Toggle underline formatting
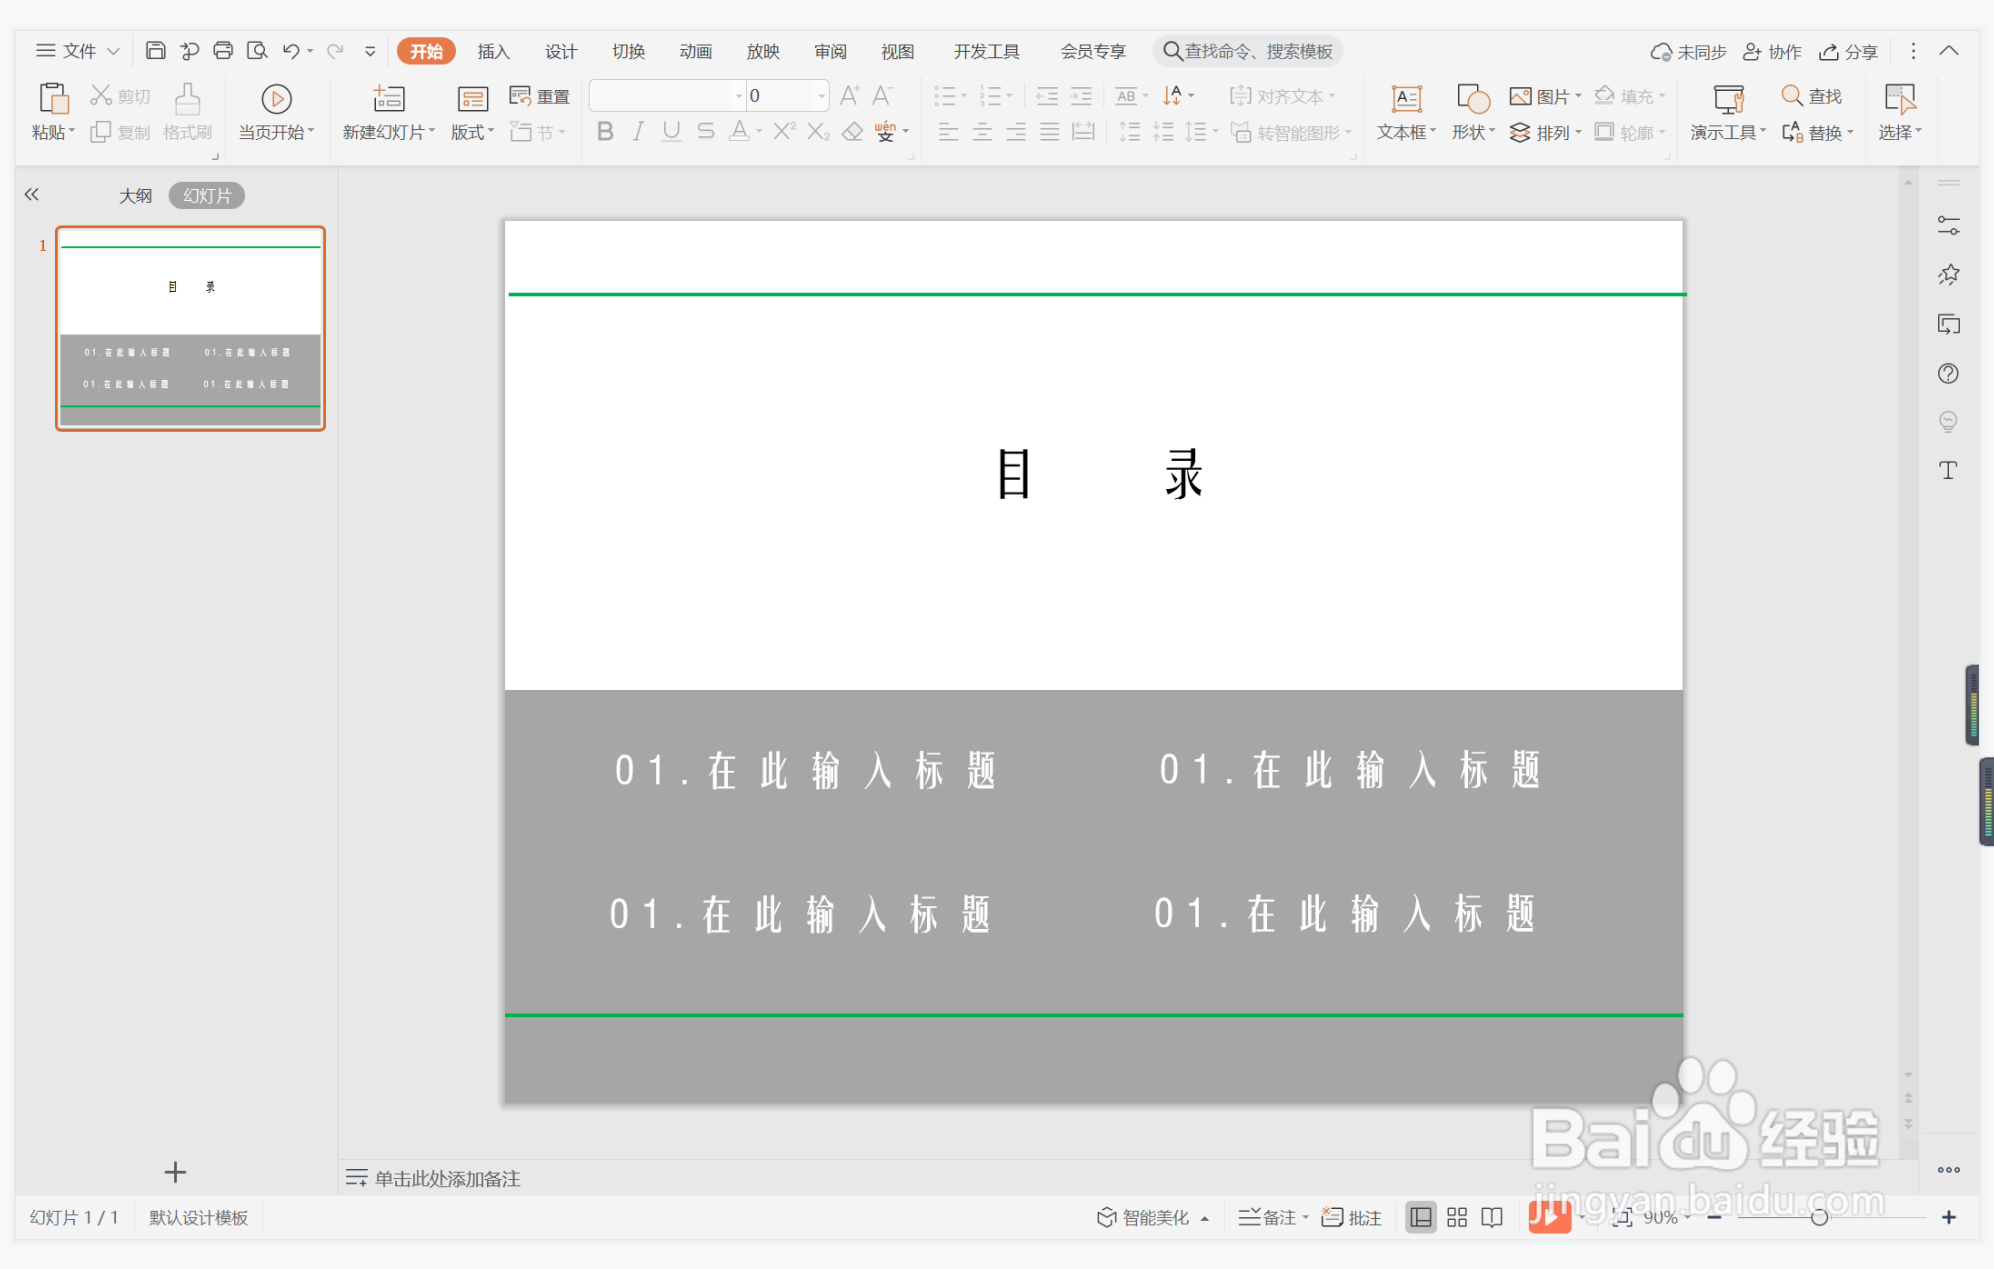 671,131
